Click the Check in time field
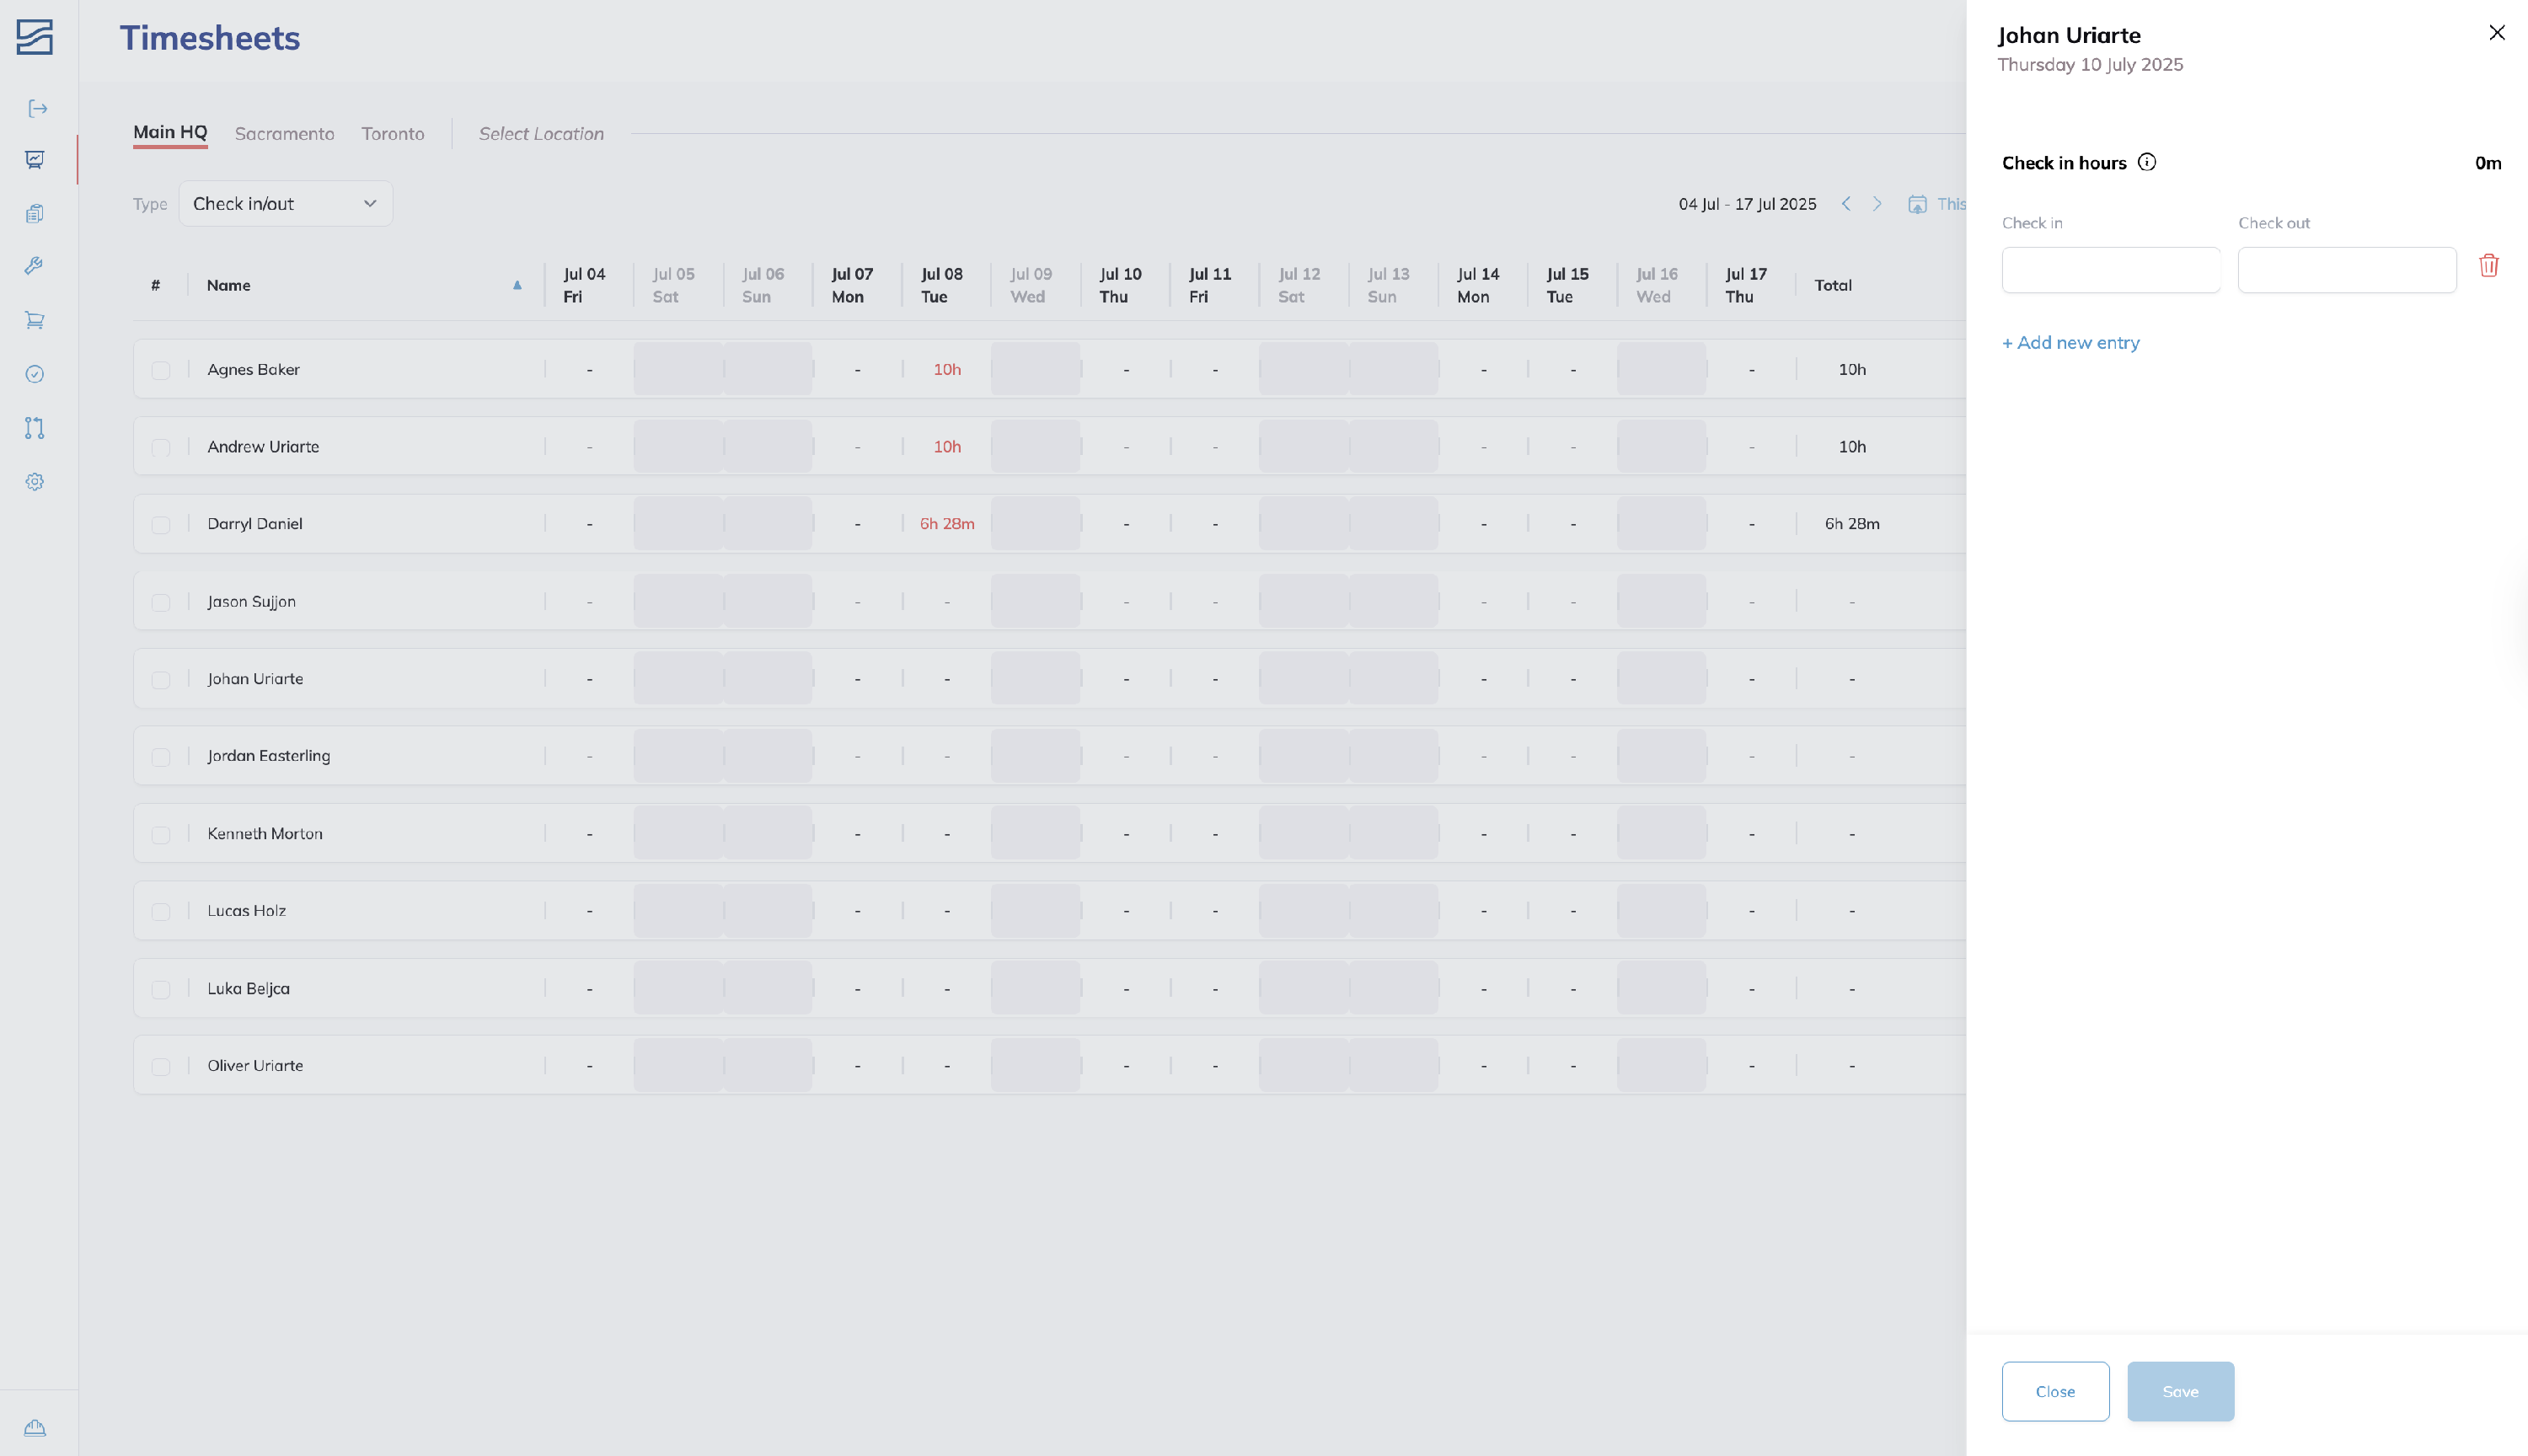 2111,270
